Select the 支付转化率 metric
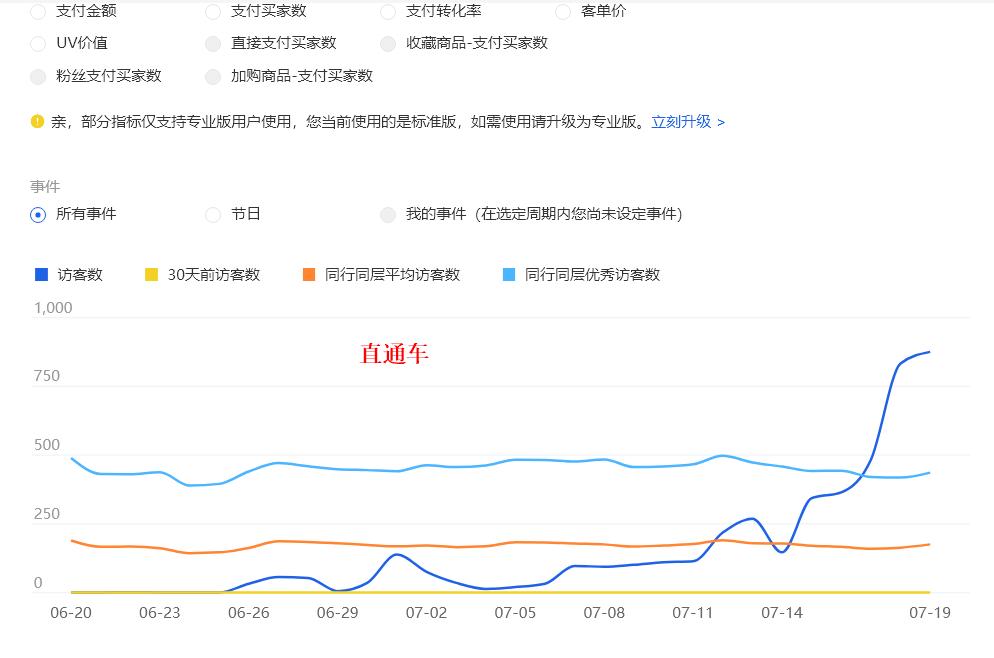994x658 pixels. [x=387, y=11]
